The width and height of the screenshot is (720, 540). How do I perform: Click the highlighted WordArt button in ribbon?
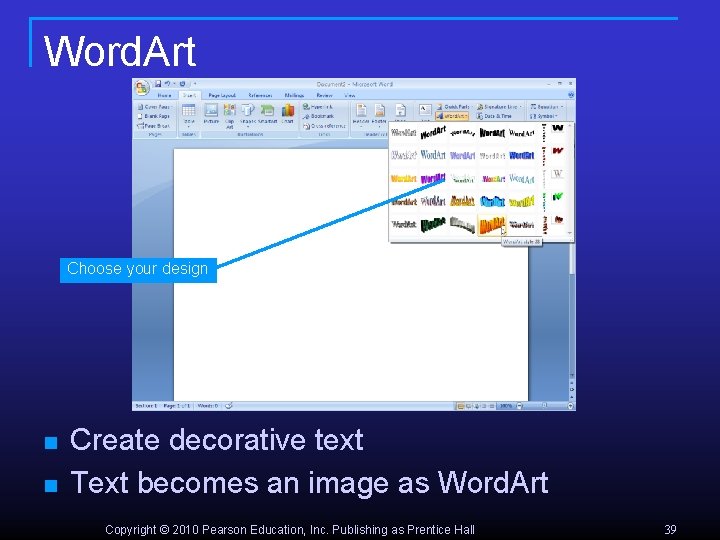[452, 116]
